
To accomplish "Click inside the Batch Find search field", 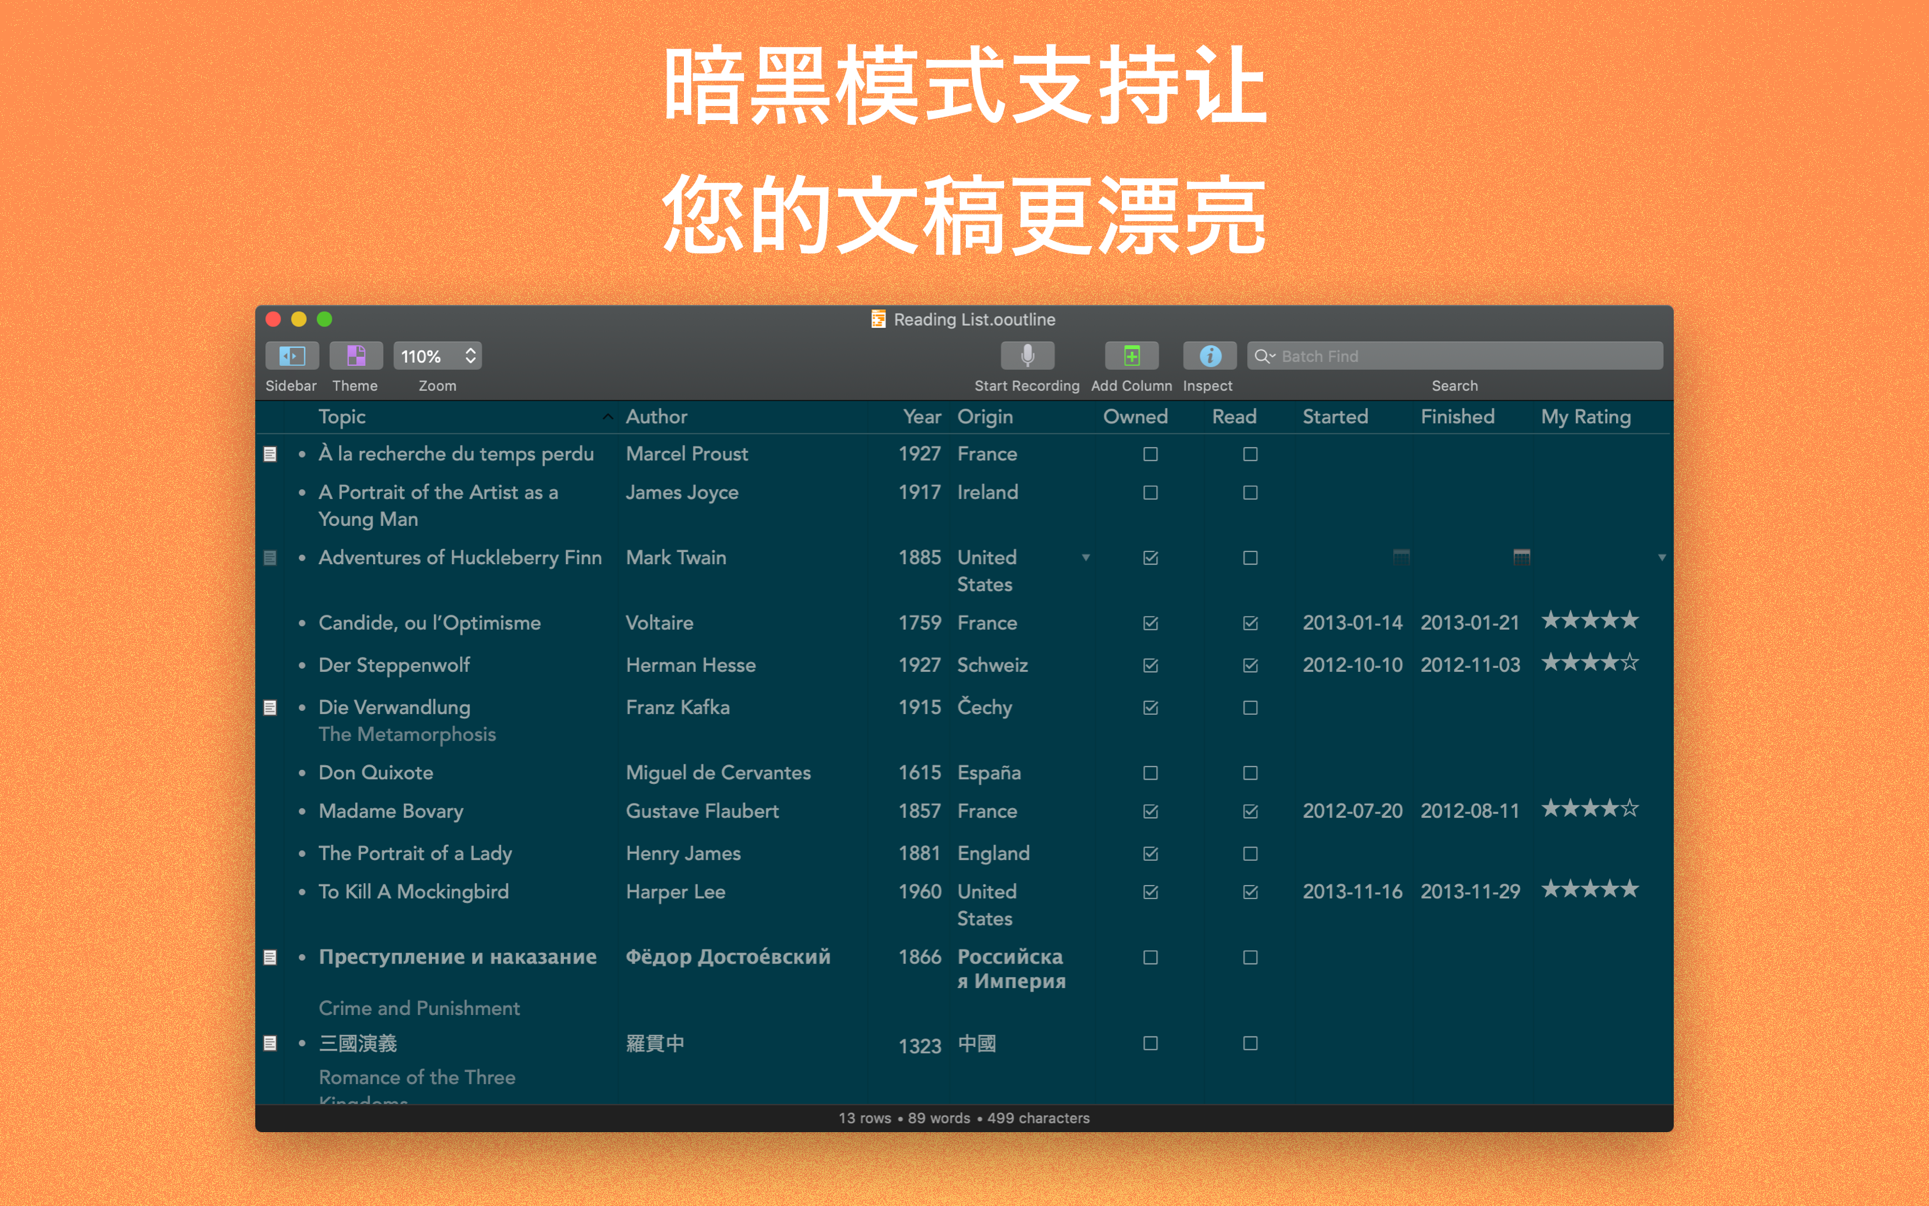I will [1450, 355].
